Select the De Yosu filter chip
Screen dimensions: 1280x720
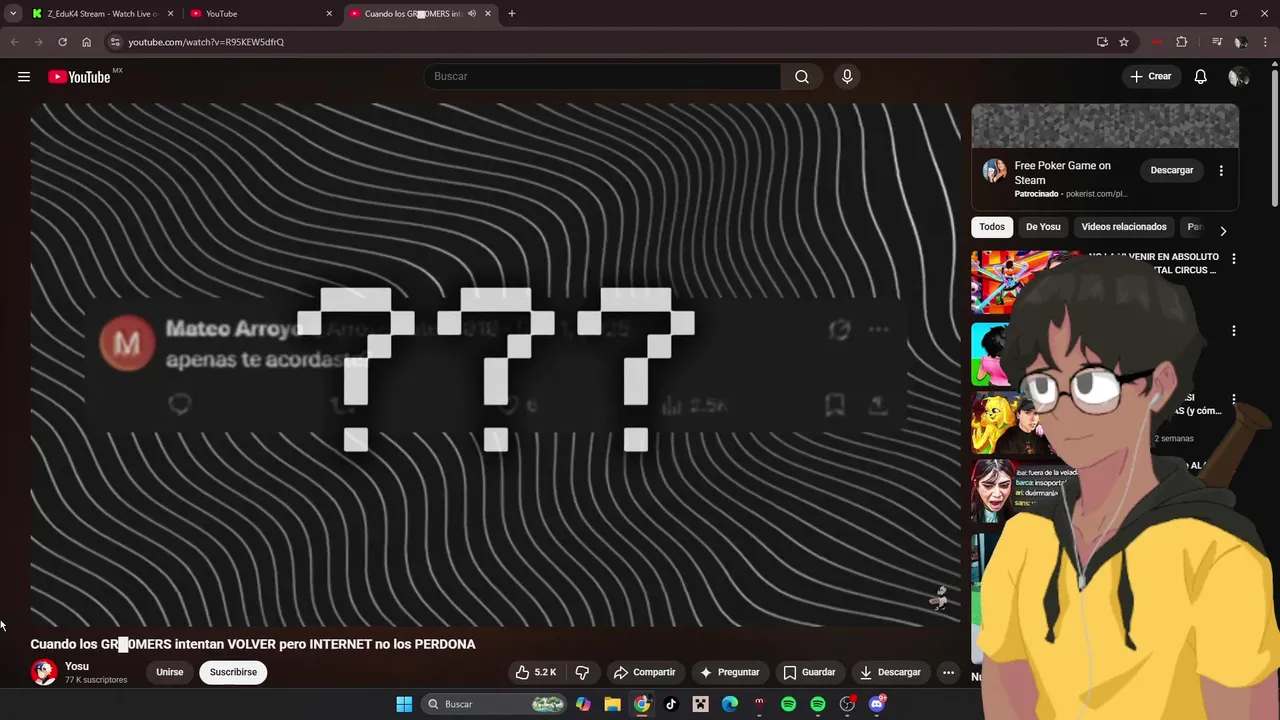[1043, 227]
